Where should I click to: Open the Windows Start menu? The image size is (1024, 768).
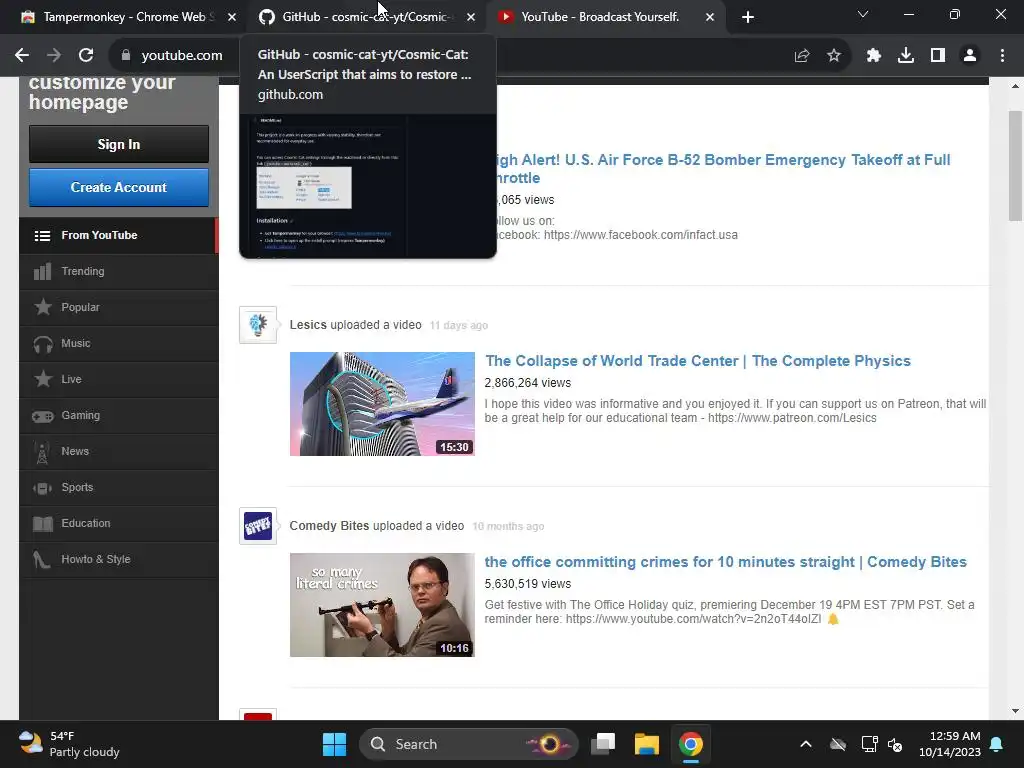pos(334,744)
